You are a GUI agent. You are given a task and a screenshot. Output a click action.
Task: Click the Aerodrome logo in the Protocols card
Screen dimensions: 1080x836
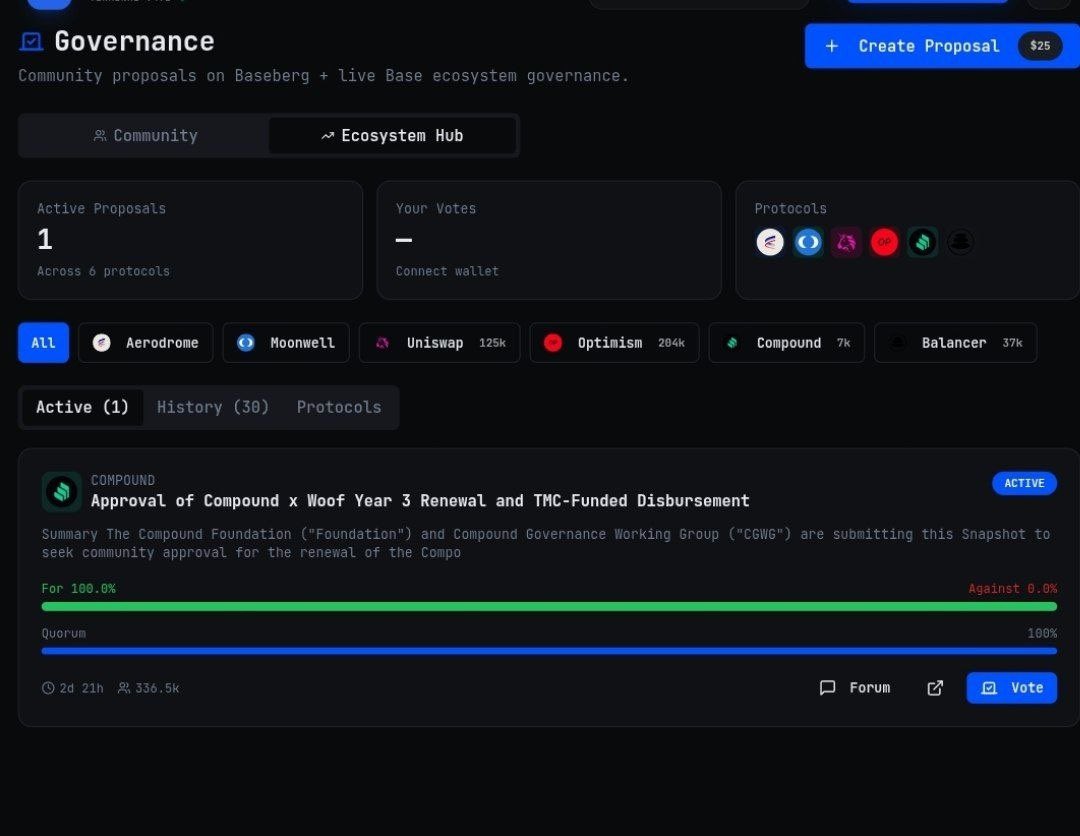pos(769,242)
